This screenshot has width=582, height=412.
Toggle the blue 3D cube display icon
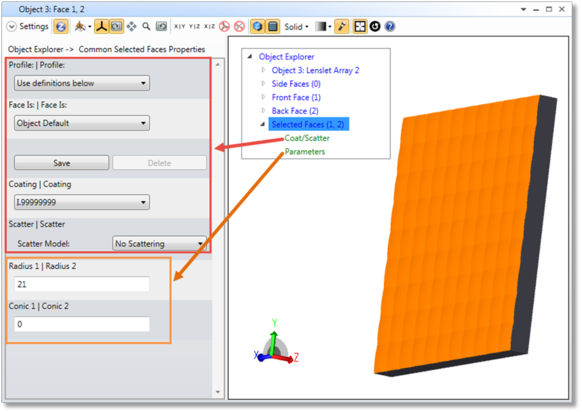[258, 27]
